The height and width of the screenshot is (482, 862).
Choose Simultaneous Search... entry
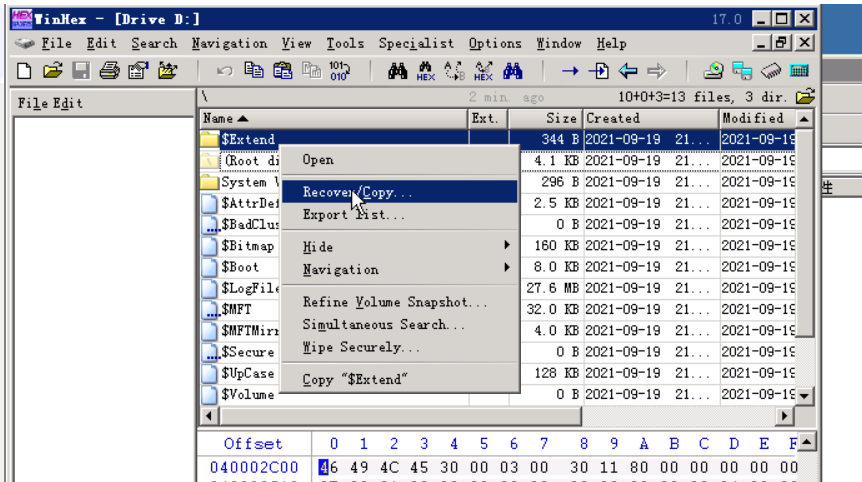400,324
